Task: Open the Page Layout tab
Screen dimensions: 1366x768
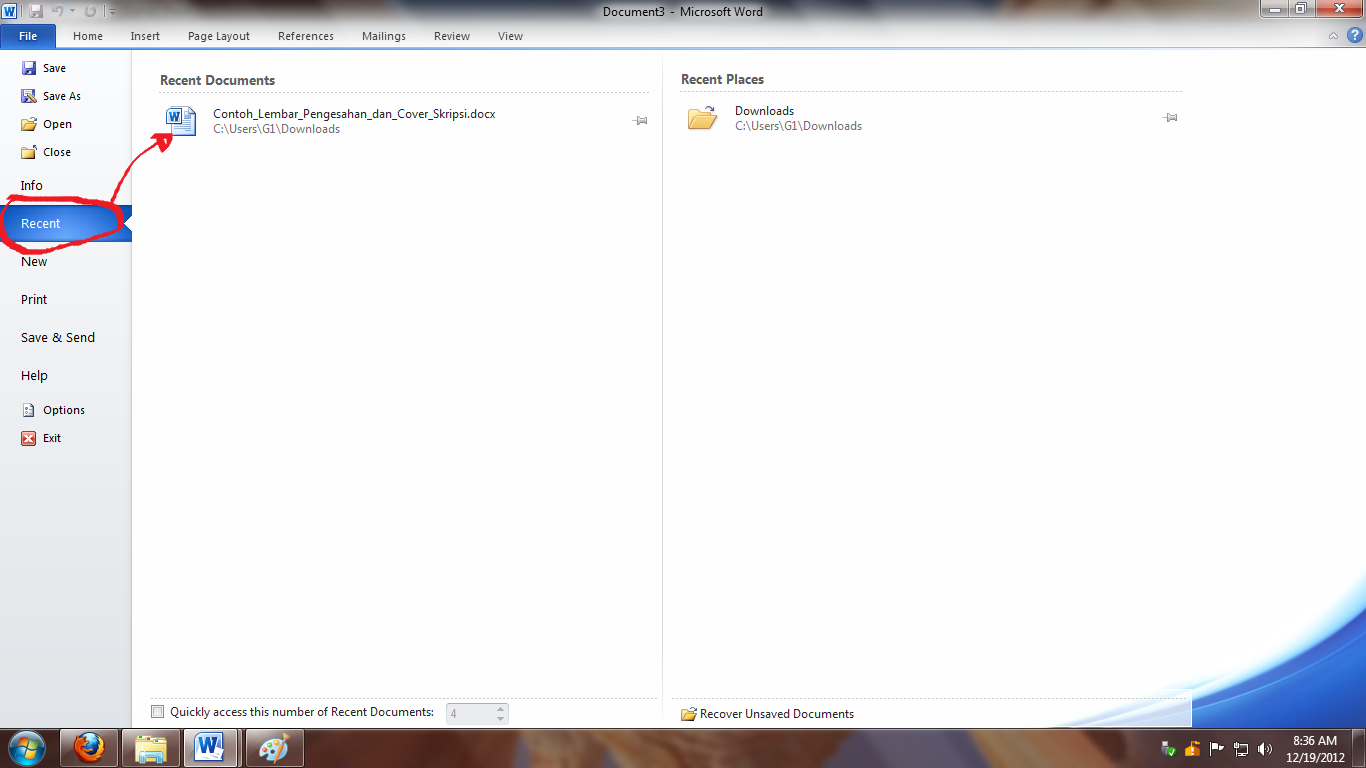Action: [219, 36]
